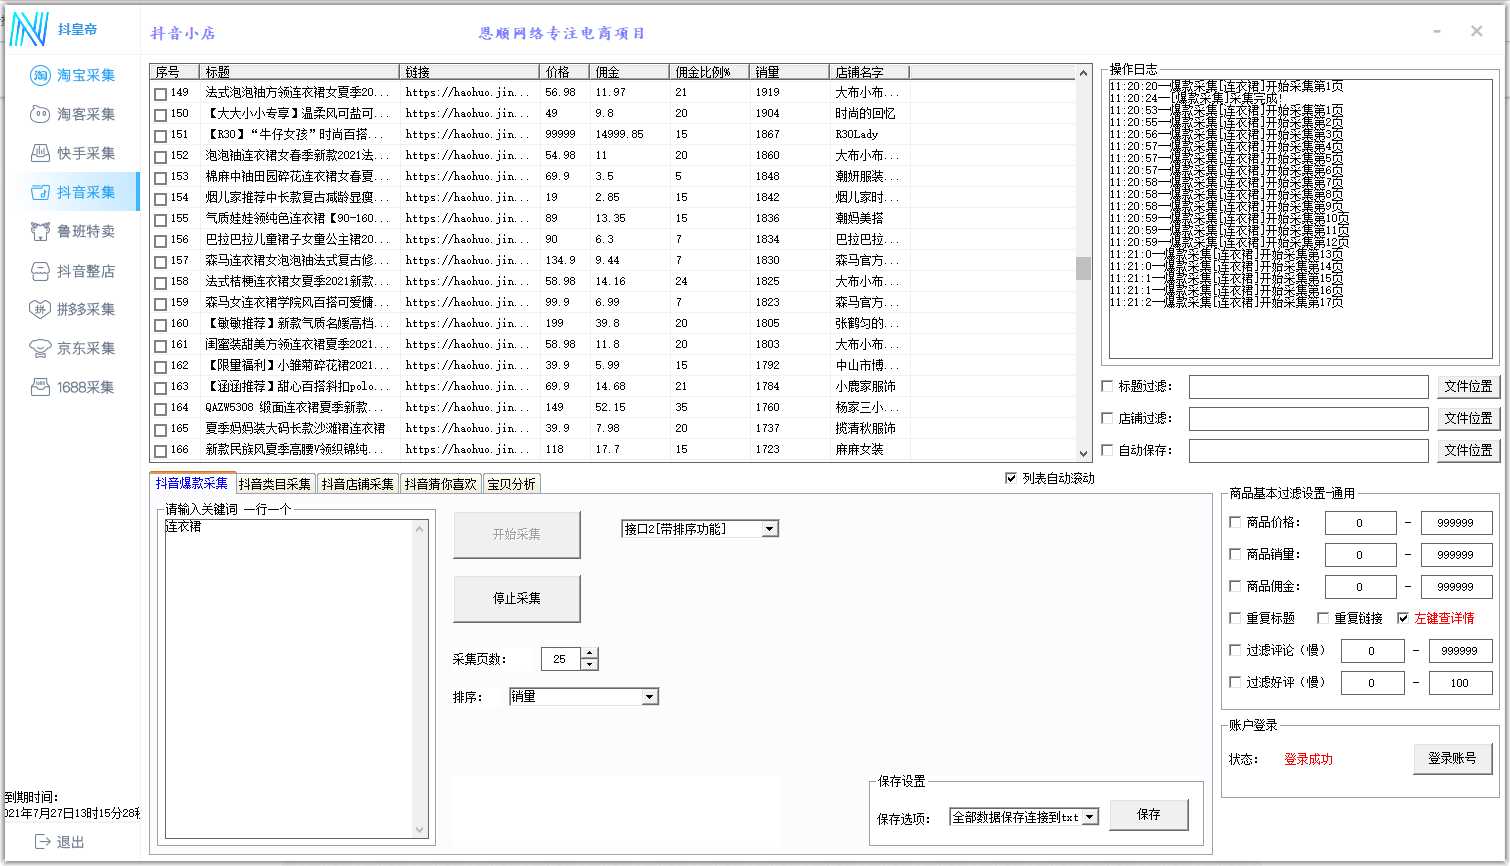The width and height of the screenshot is (1510, 866).
Task: Enable the 商品价格 filter checkbox
Action: pos(1235,522)
